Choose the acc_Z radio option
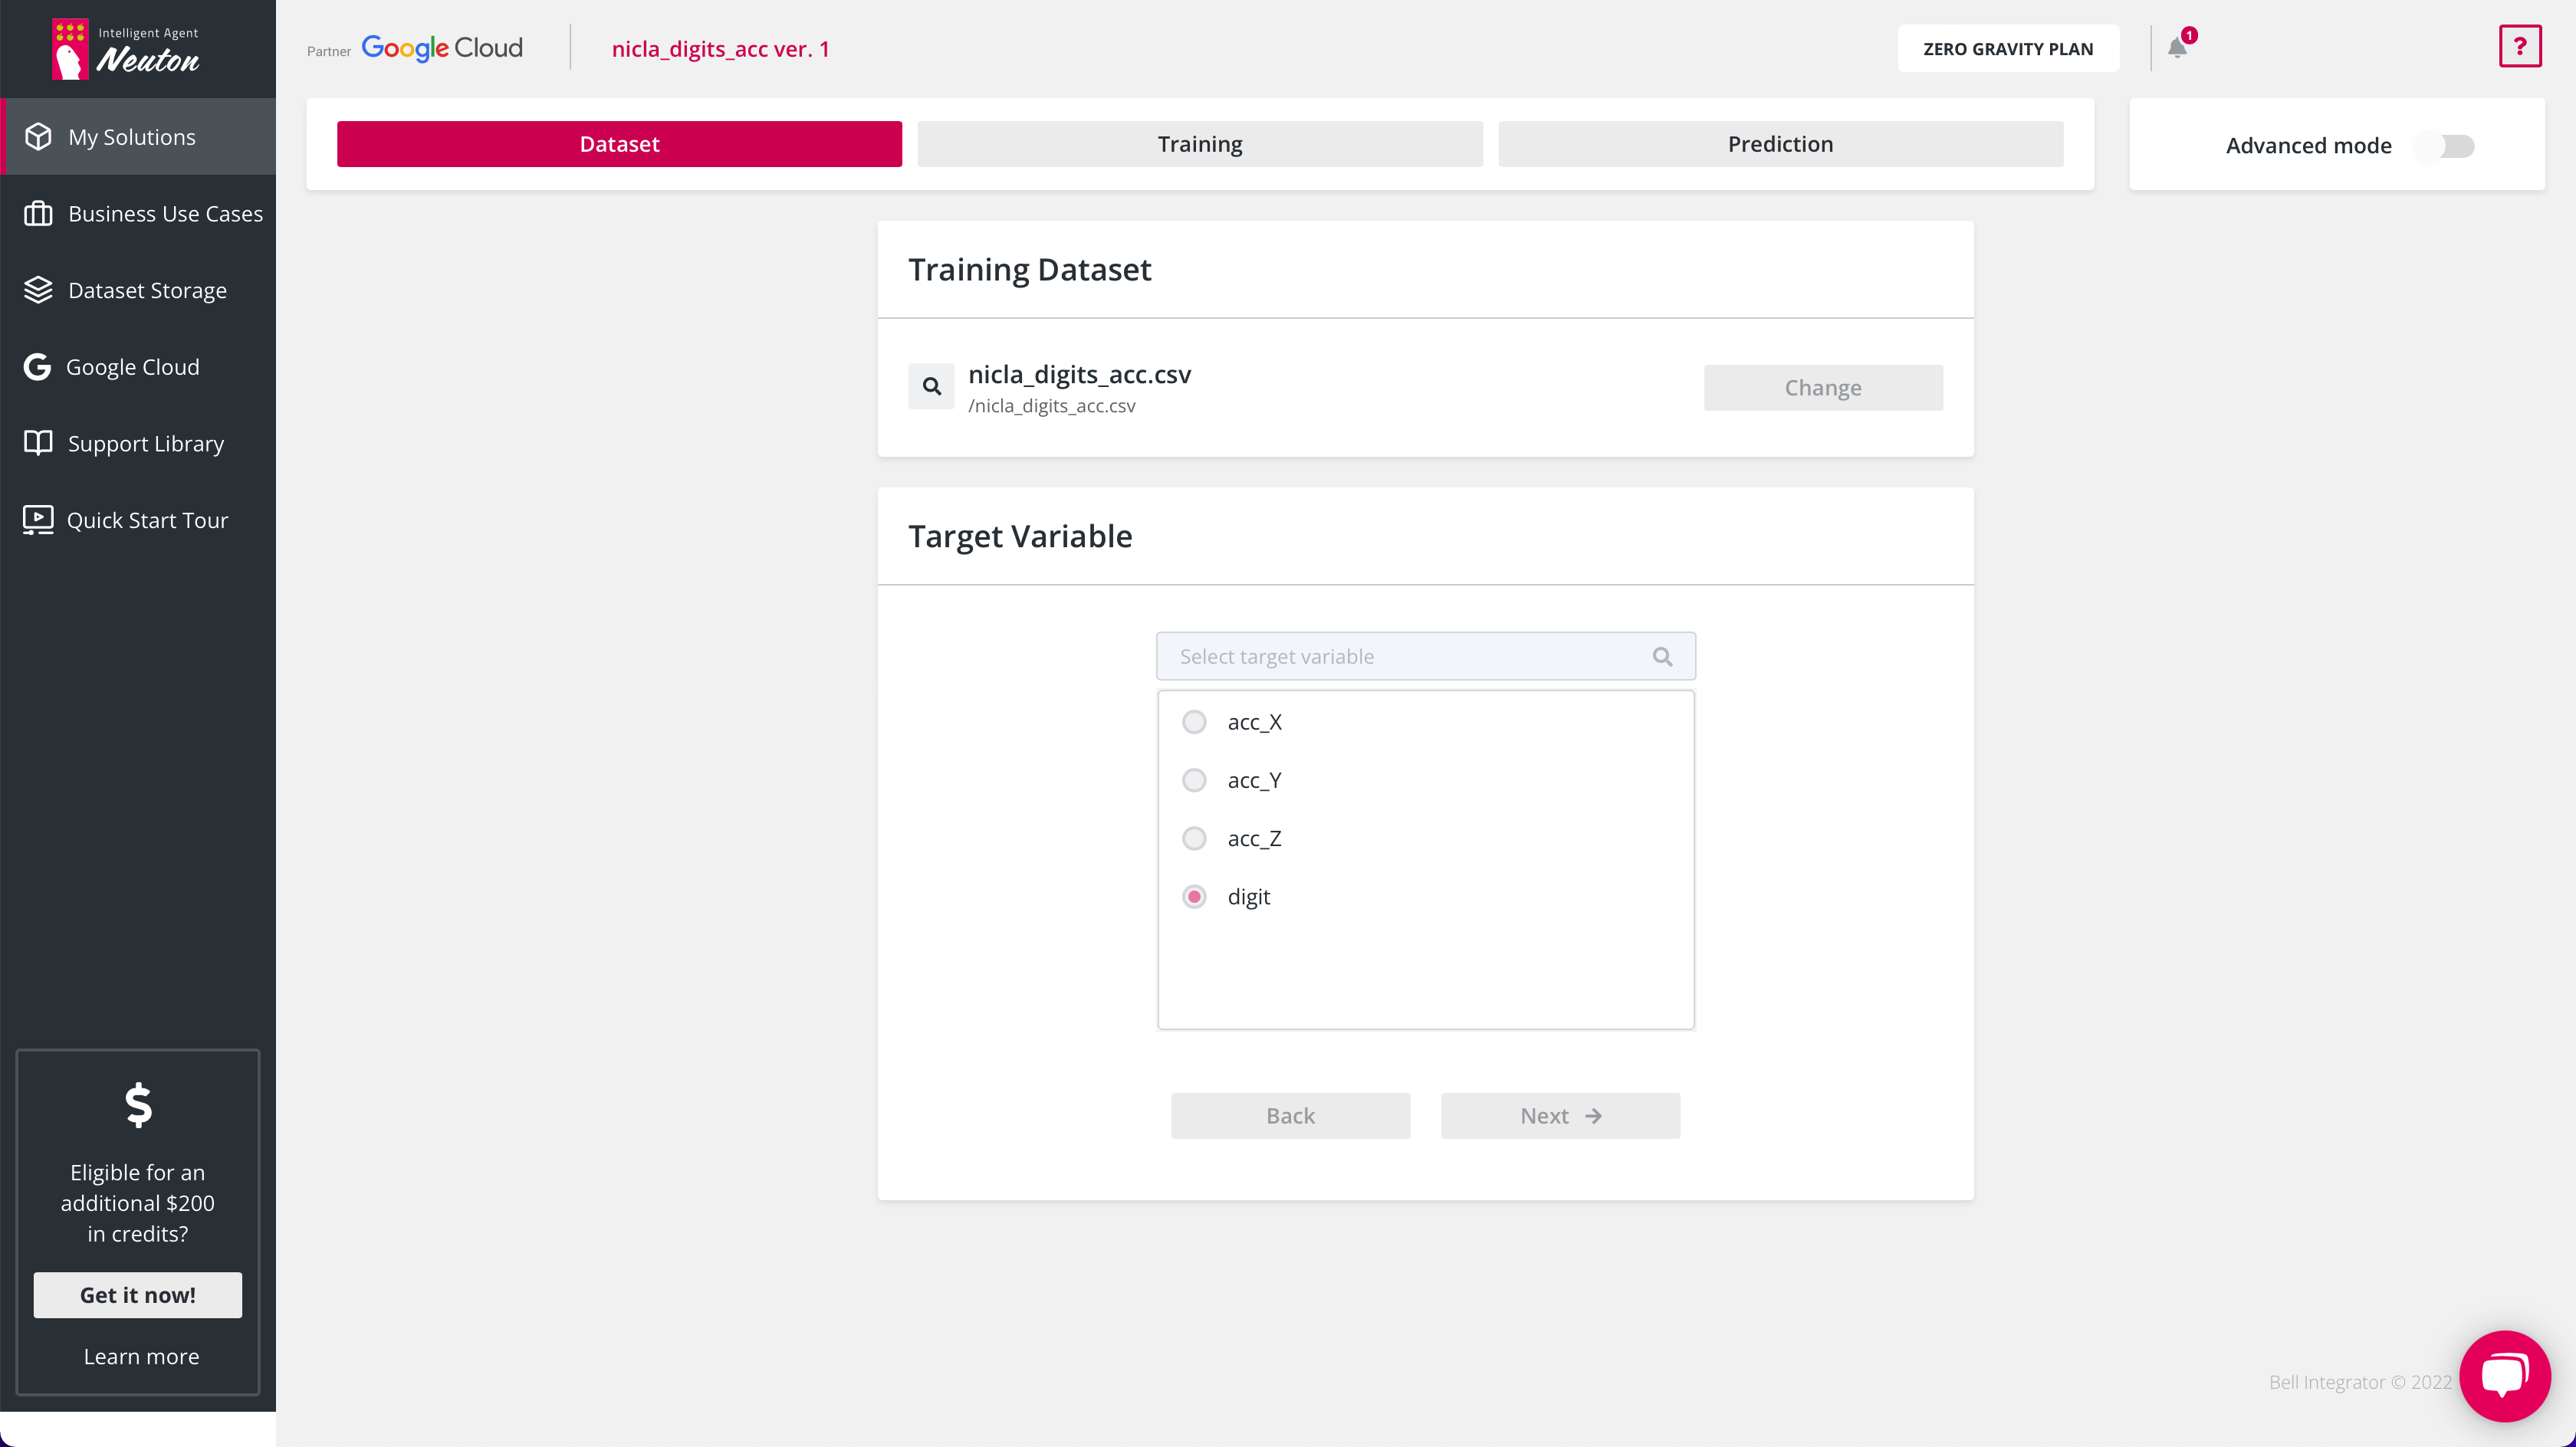Image resolution: width=2576 pixels, height=1447 pixels. point(1194,838)
